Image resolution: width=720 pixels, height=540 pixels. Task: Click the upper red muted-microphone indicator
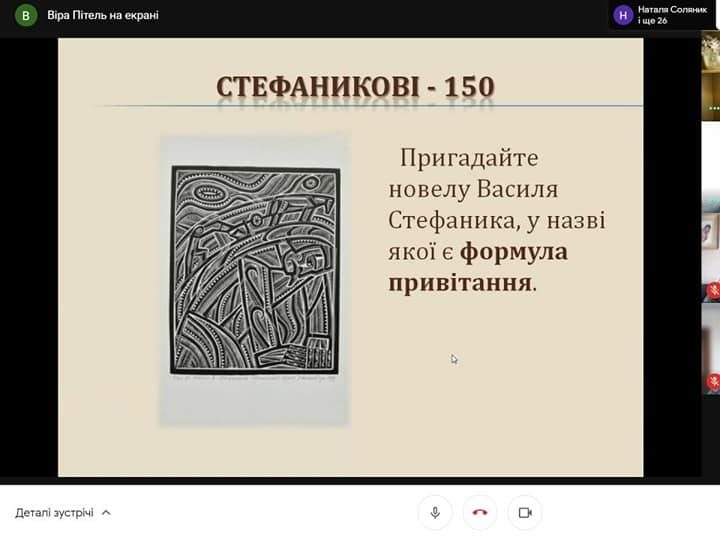coord(714,290)
